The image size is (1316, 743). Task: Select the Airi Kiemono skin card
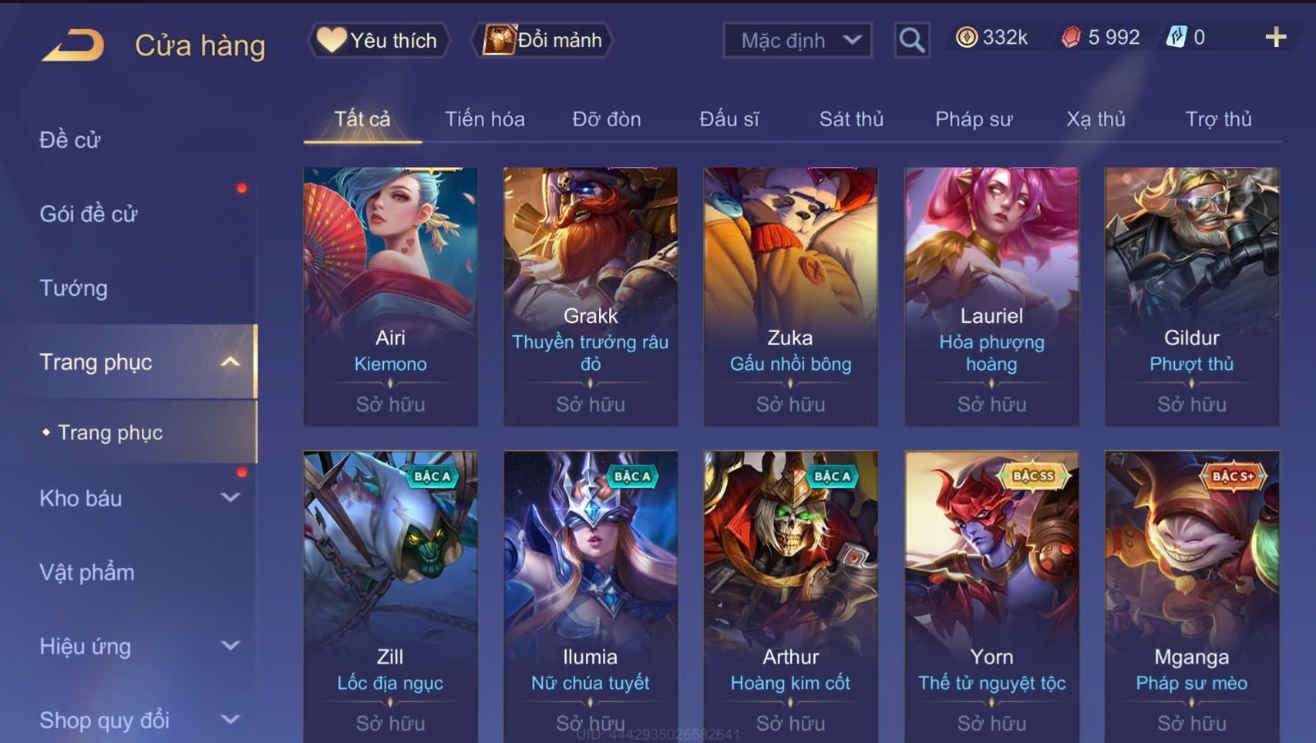(390, 297)
